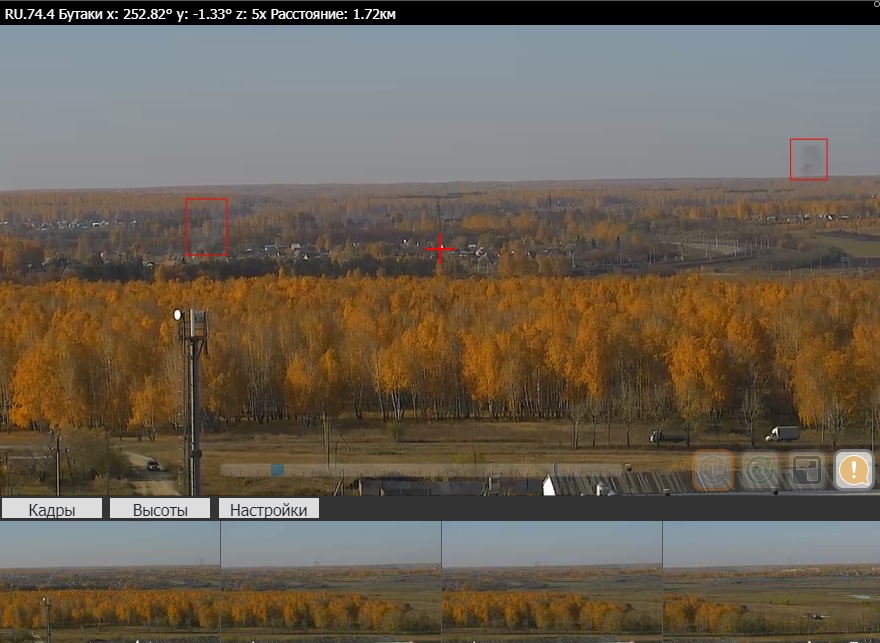This screenshot has width=880, height=643.
Task: Click the expand view window icon
Action: pyautogui.click(x=806, y=471)
